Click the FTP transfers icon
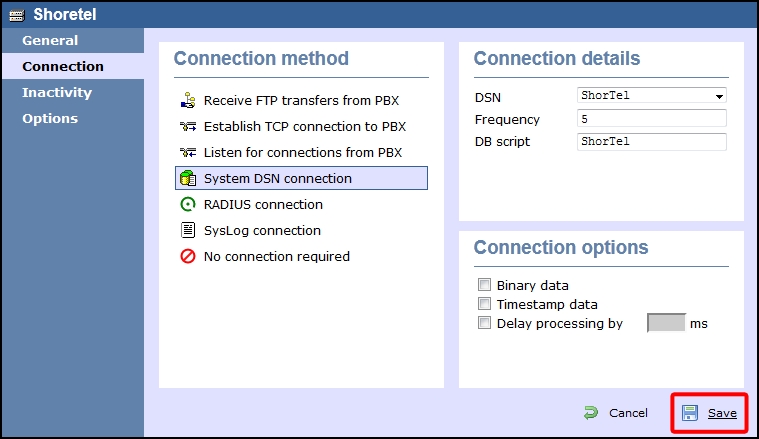Image resolution: width=759 pixels, height=439 pixels. pyautogui.click(x=188, y=100)
